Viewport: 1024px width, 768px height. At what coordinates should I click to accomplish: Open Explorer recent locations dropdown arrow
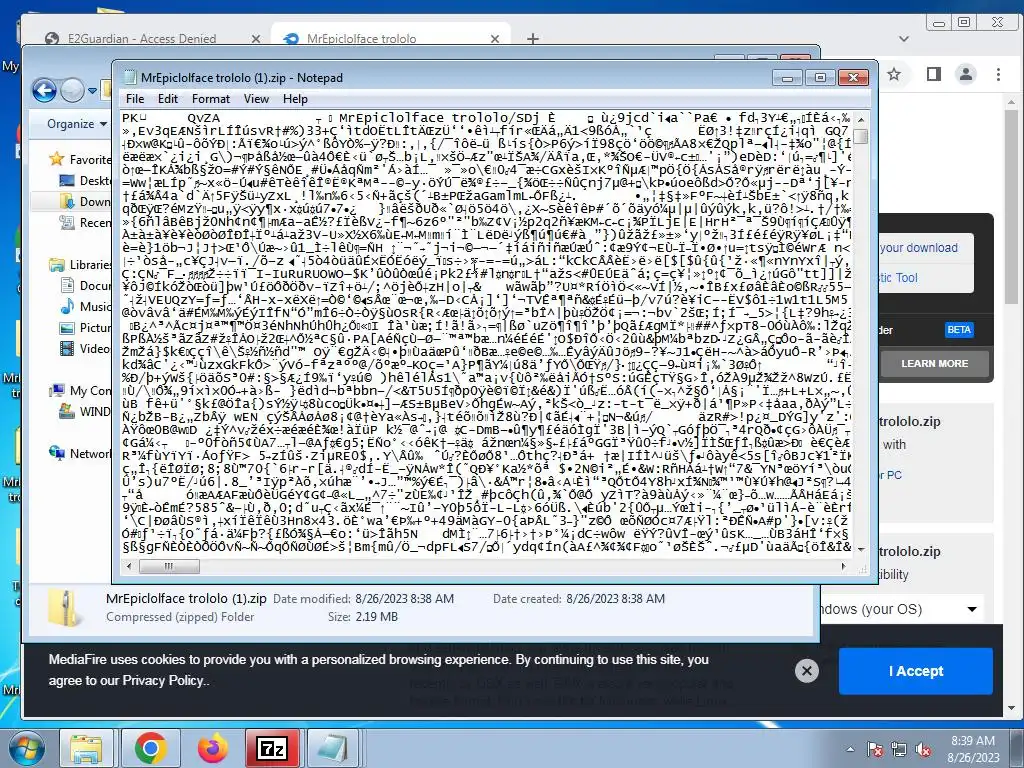click(93, 91)
